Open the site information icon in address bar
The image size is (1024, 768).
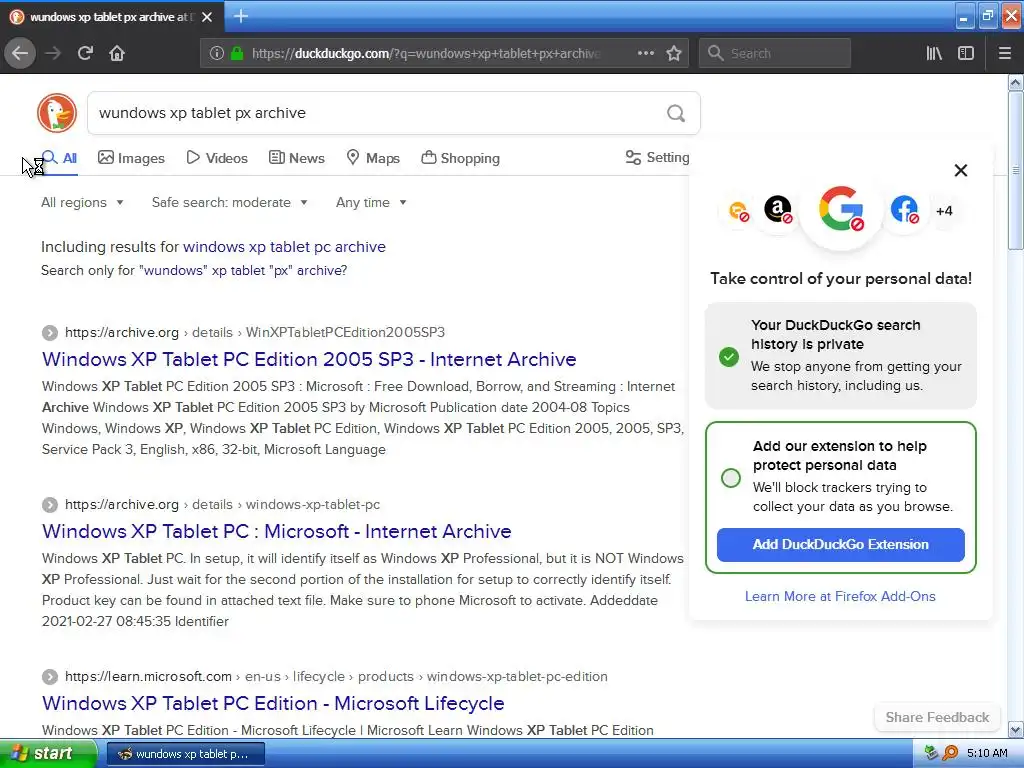click(x=217, y=53)
